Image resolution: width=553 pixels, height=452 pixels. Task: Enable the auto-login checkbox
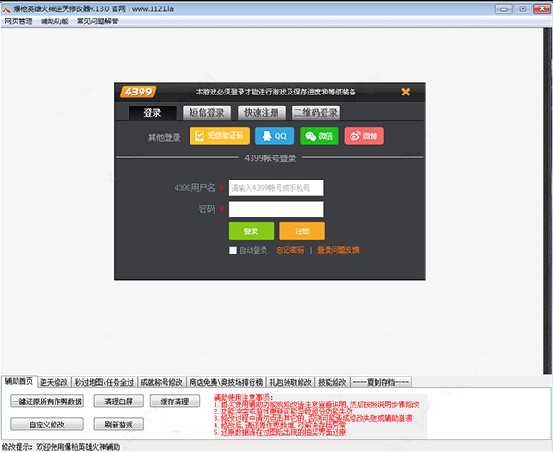point(233,250)
